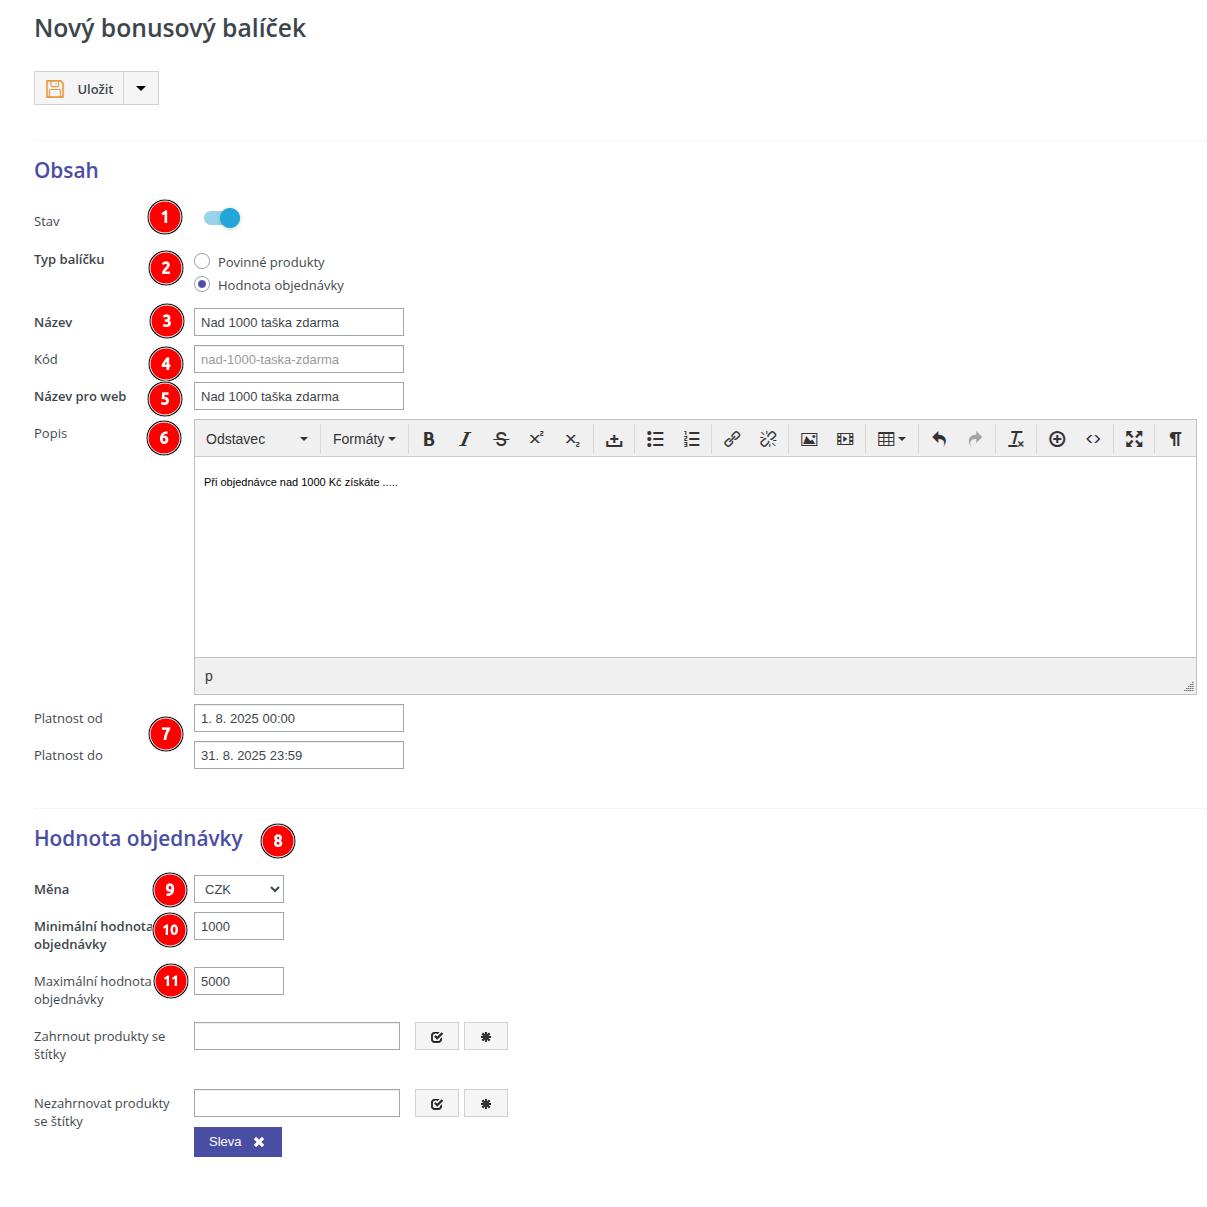The width and height of the screenshot is (1207, 1207).
Task: Click the Platnost od date field
Action: (299, 718)
